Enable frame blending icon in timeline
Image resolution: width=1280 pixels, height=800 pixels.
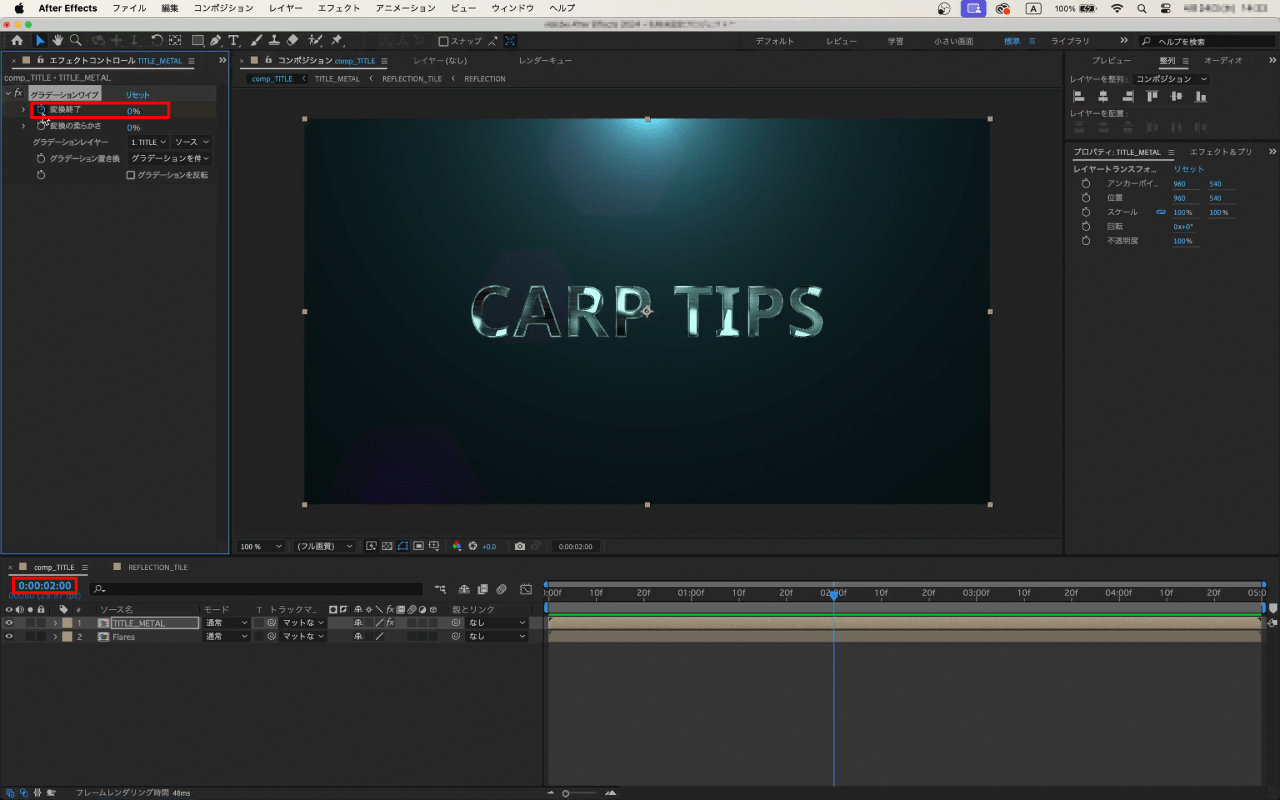point(483,589)
